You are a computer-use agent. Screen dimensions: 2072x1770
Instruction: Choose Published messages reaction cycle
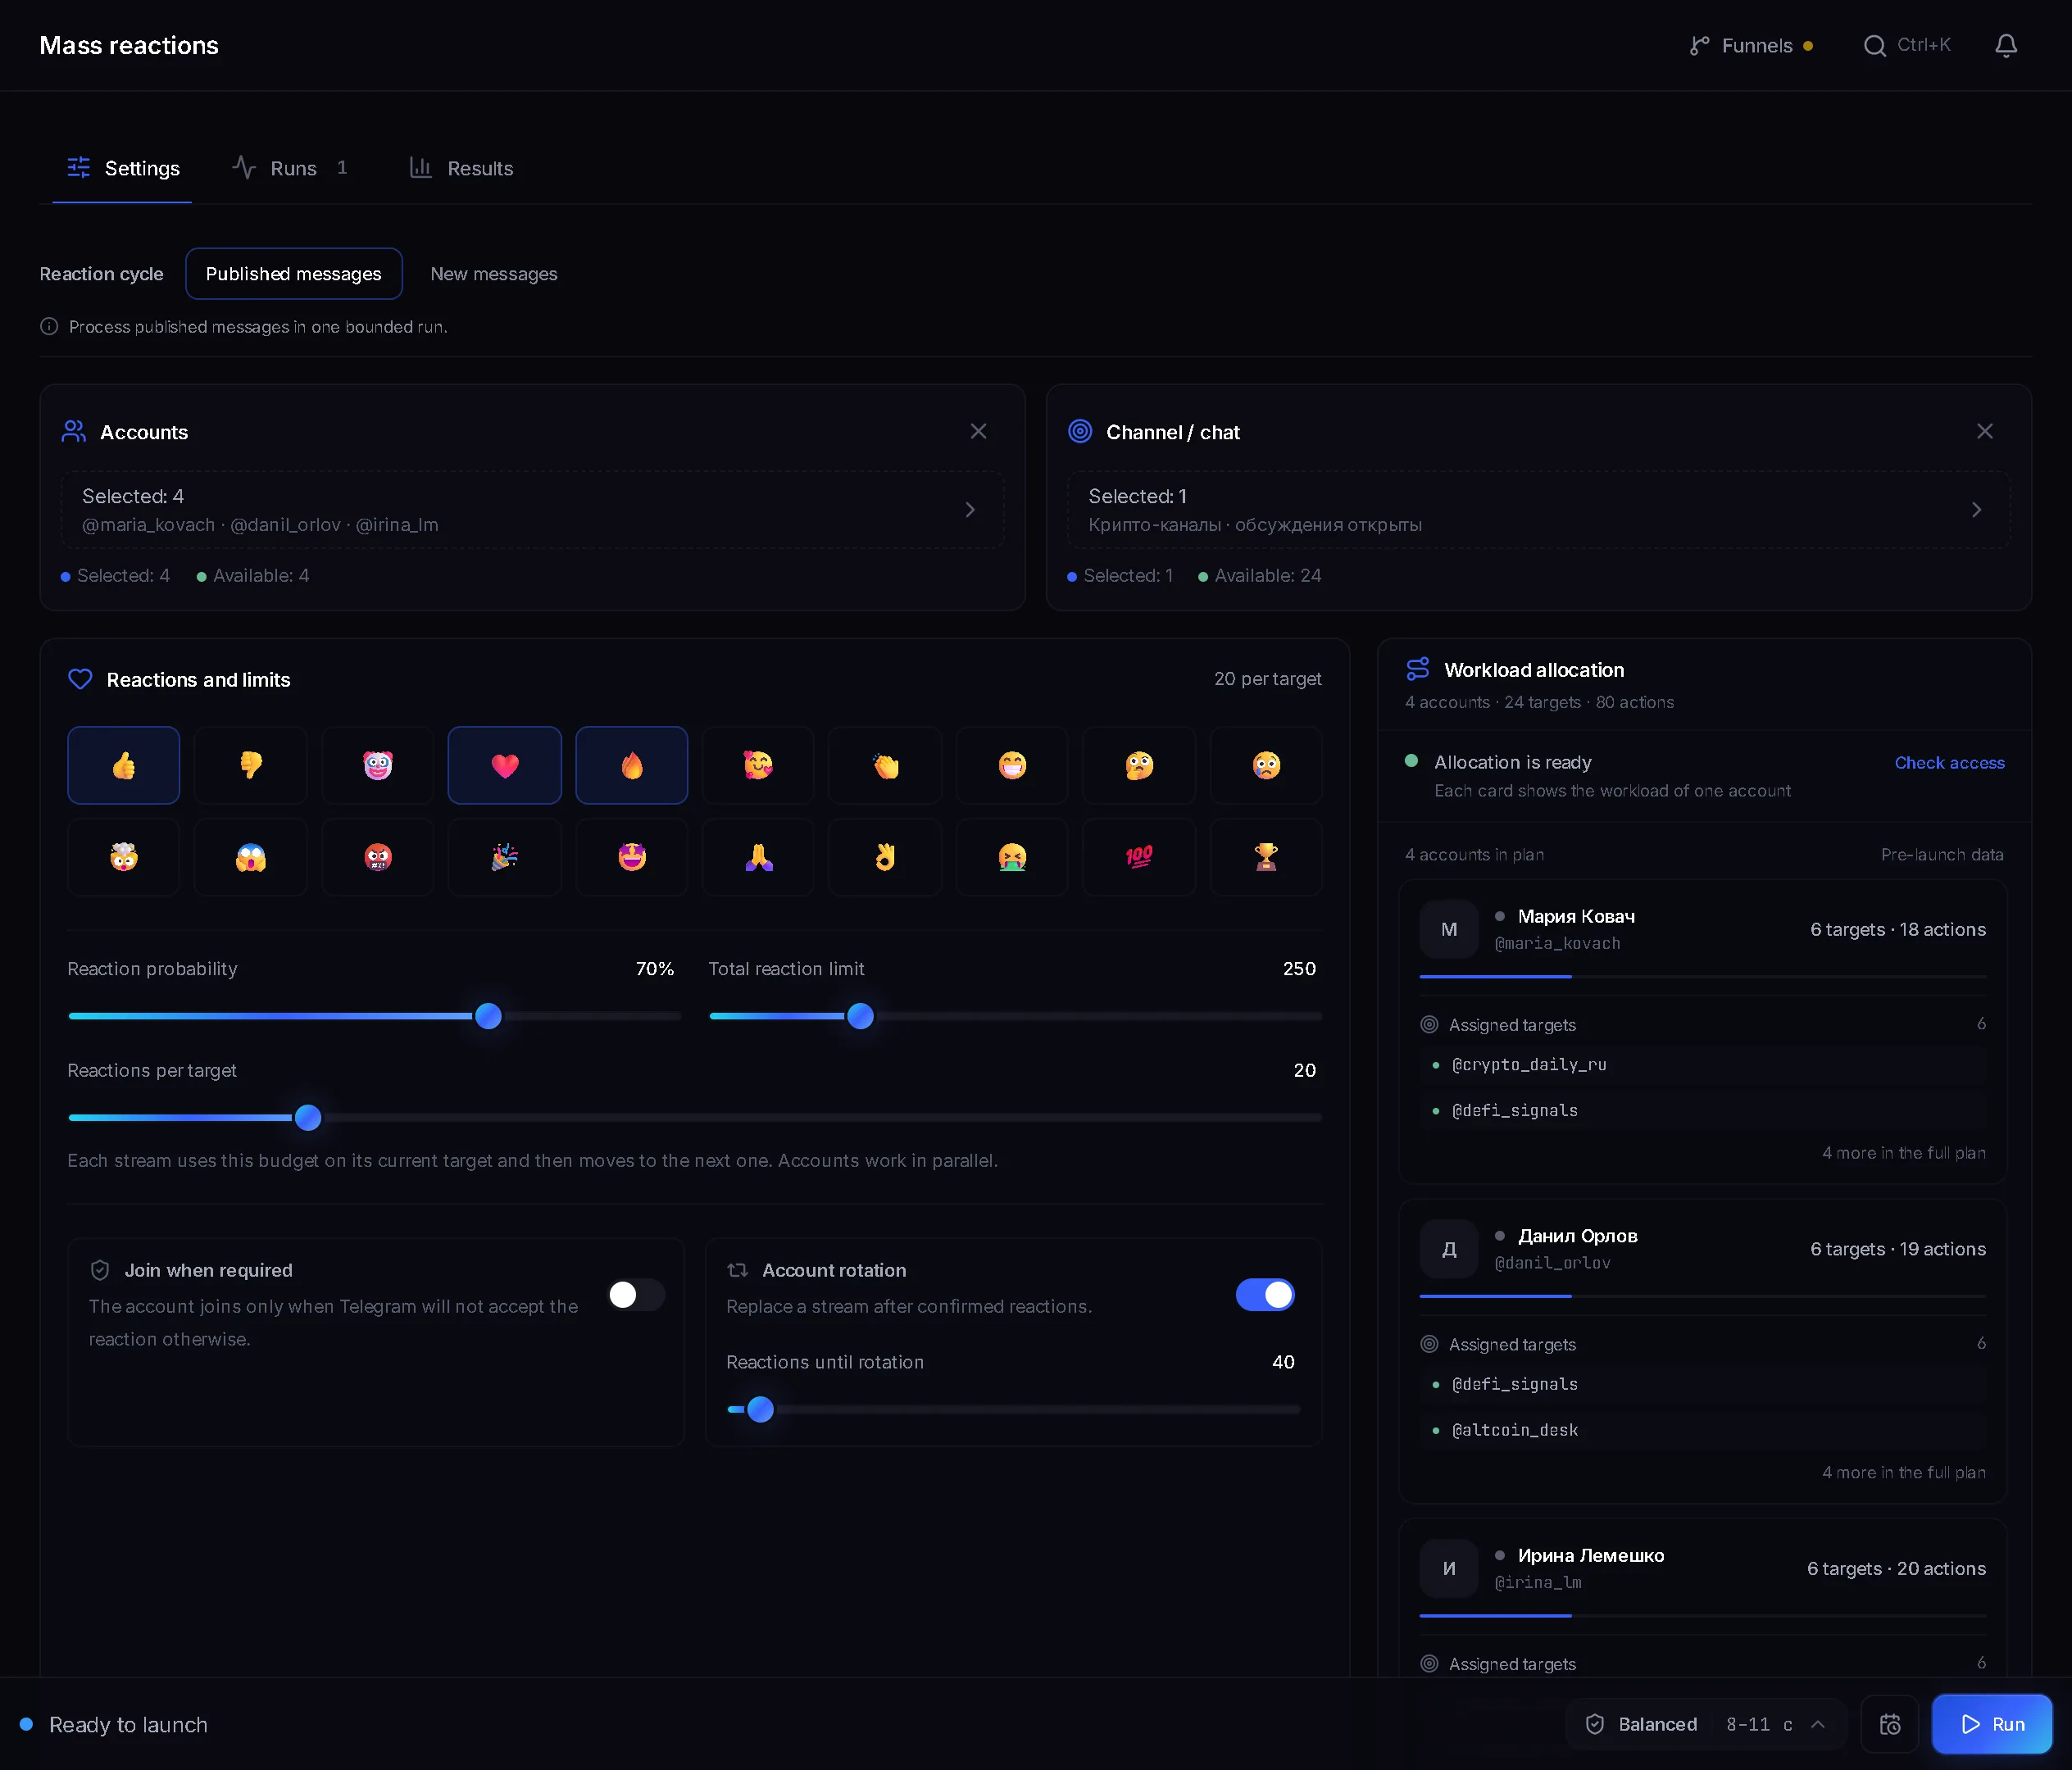[294, 274]
